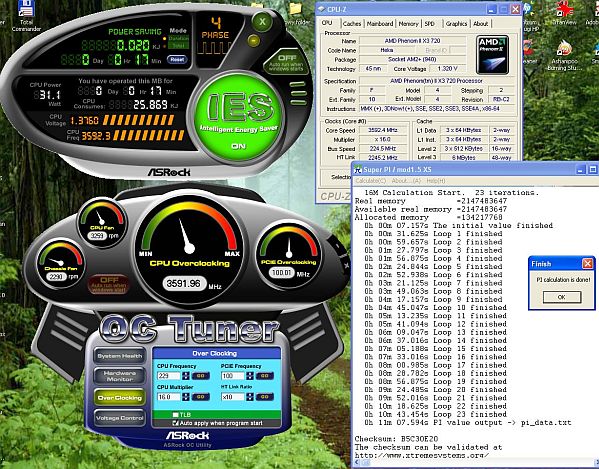Close OC Tuner with its small x button
The width and height of the screenshot is (599, 469).
coord(346,265)
